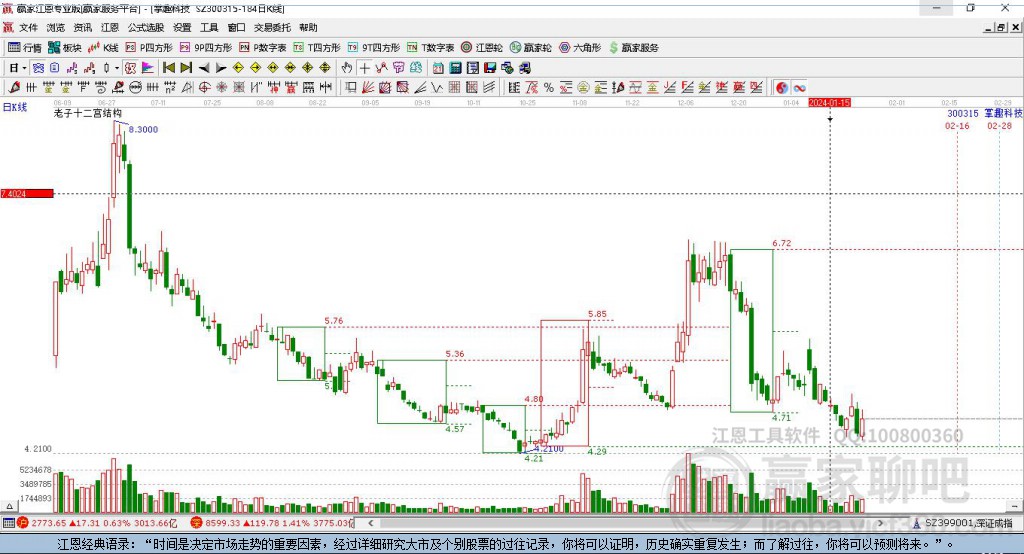Click the colorful flag icon
Viewport: 1024px width, 554px height.
click(x=148, y=68)
